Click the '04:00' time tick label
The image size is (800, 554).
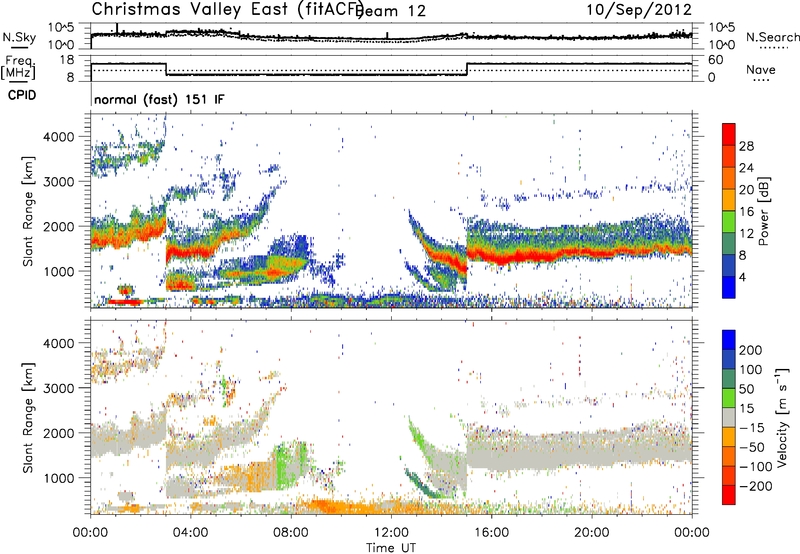190,533
